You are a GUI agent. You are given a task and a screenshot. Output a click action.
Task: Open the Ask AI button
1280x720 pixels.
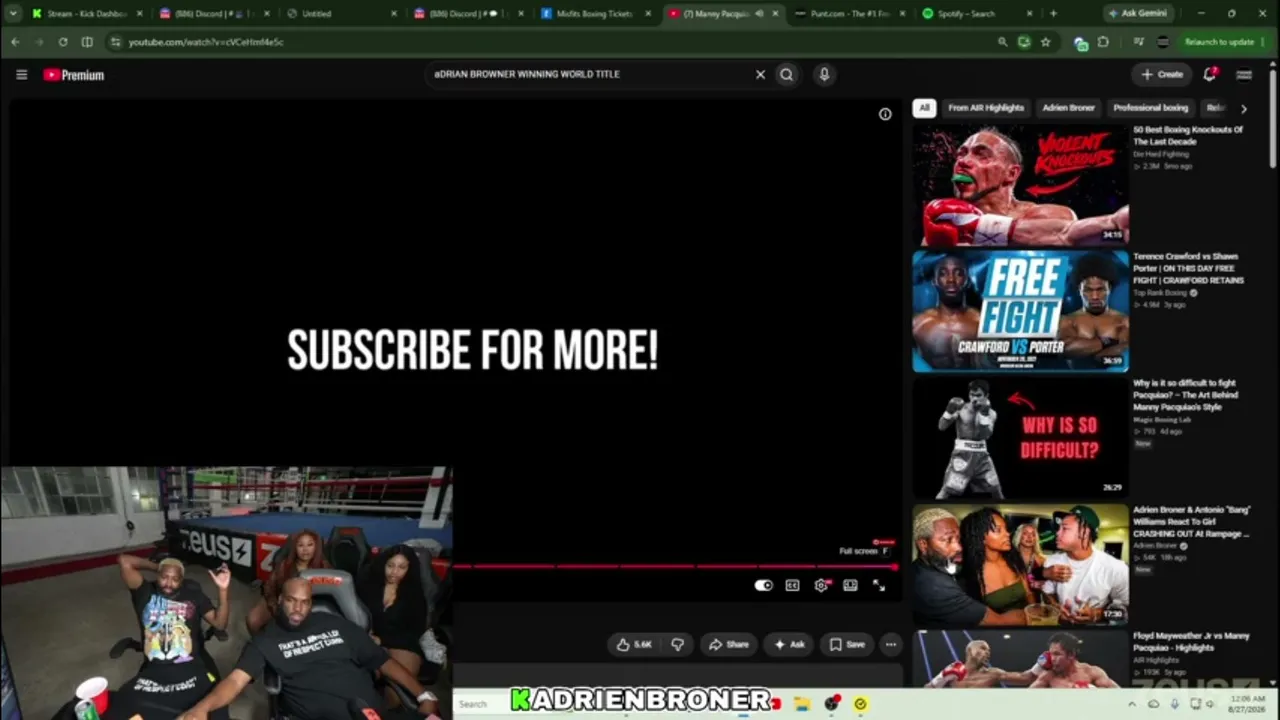(x=789, y=645)
